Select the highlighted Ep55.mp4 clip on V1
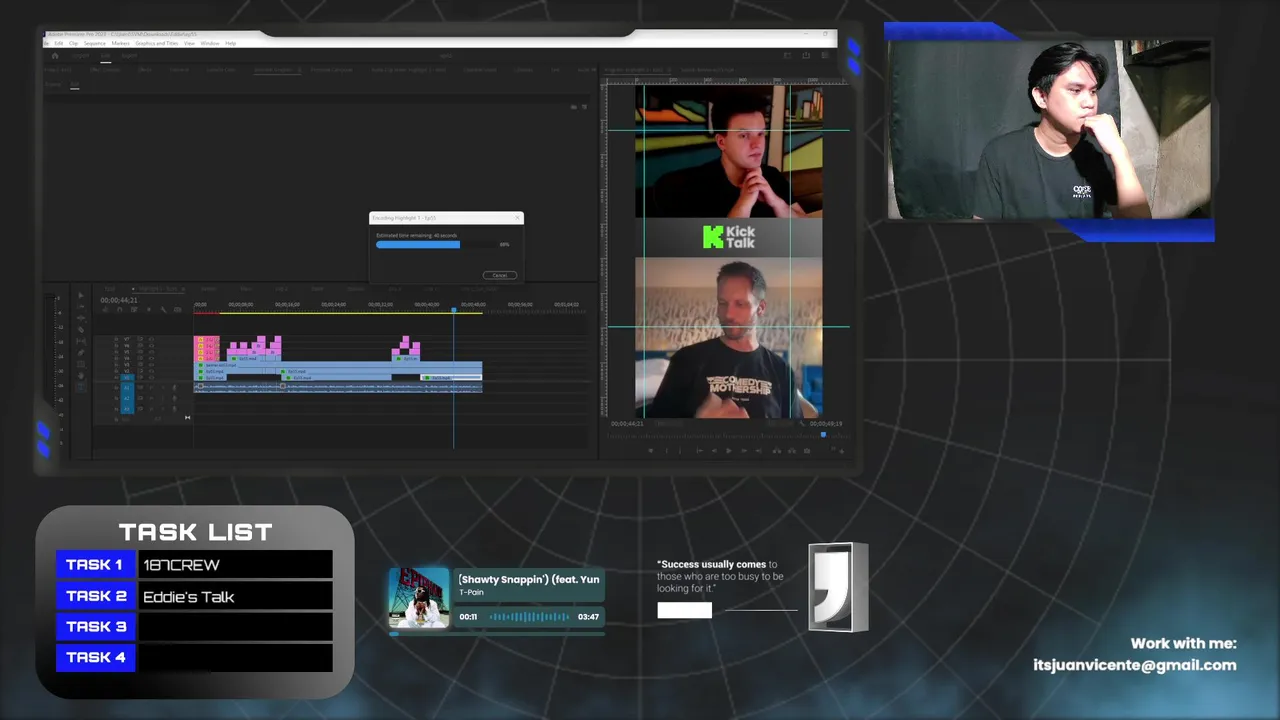 tap(452, 377)
